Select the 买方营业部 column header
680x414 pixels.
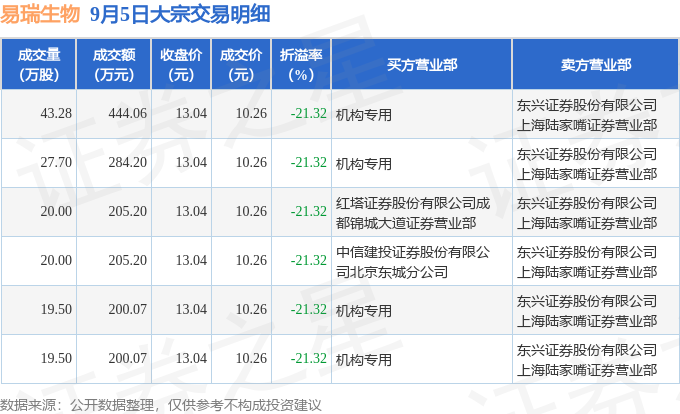(x=422, y=65)
